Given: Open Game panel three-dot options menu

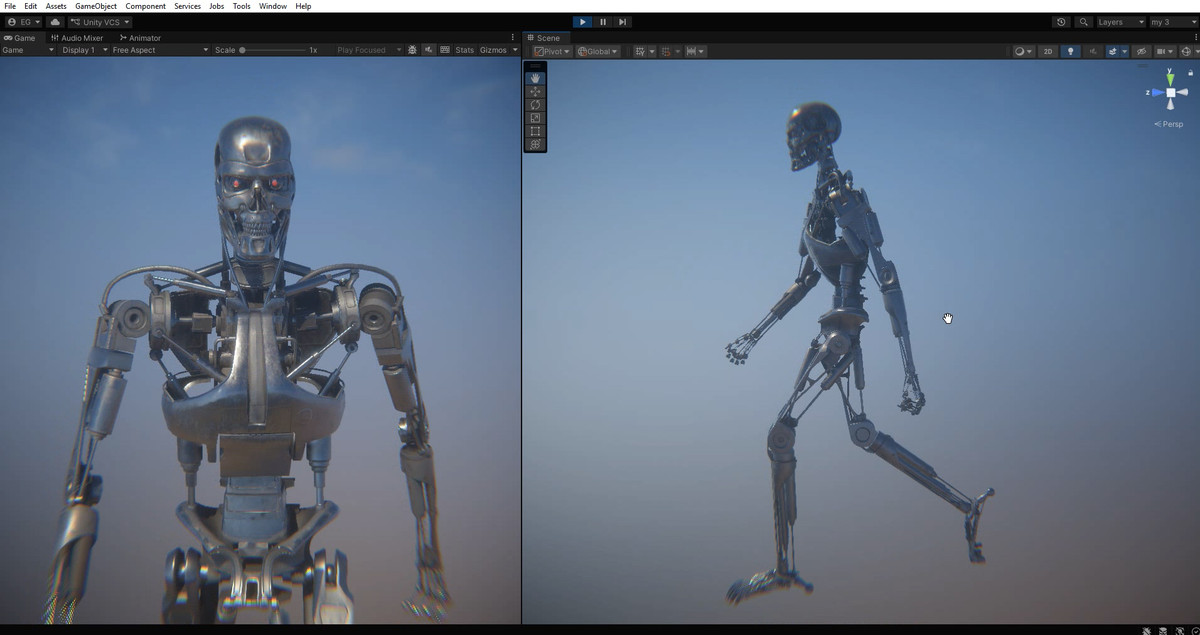Looking at the screenshot, I should 513,38.
